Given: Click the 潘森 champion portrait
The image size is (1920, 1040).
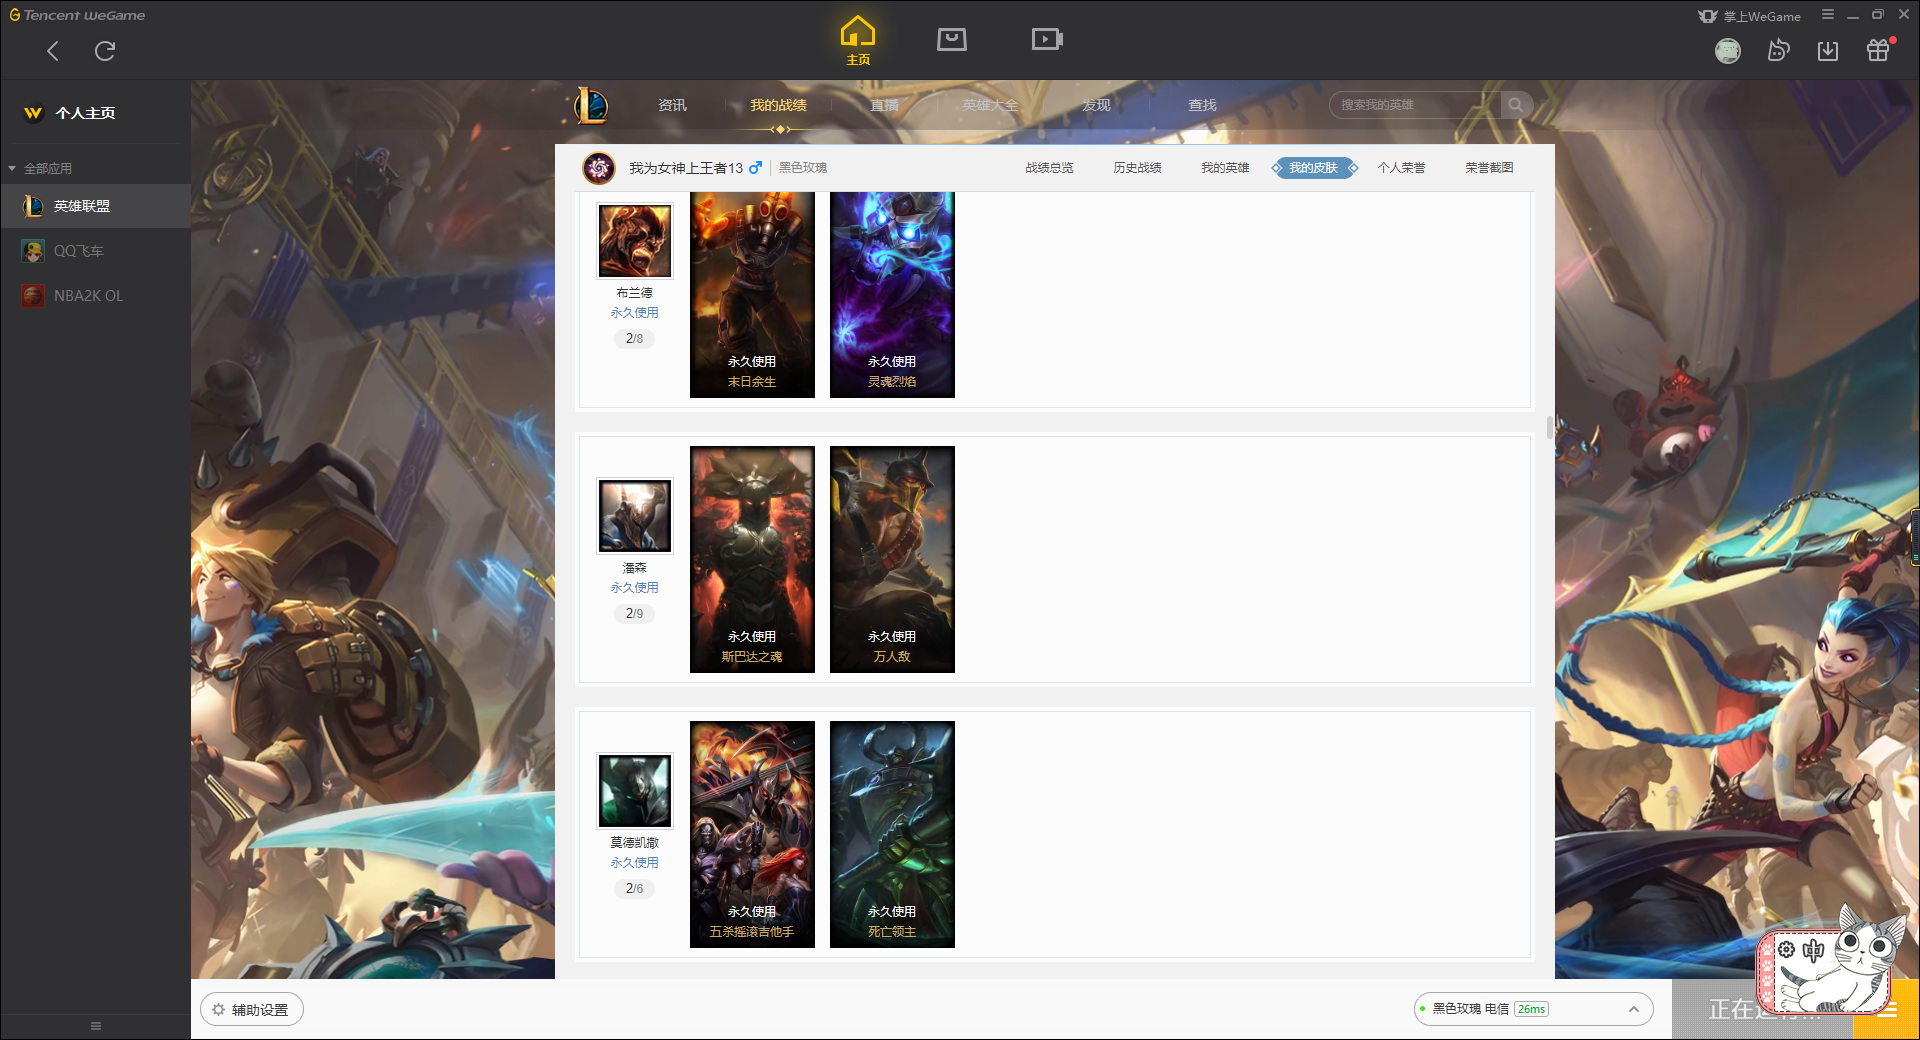Looking at the screenshot, I should point(635,515).
